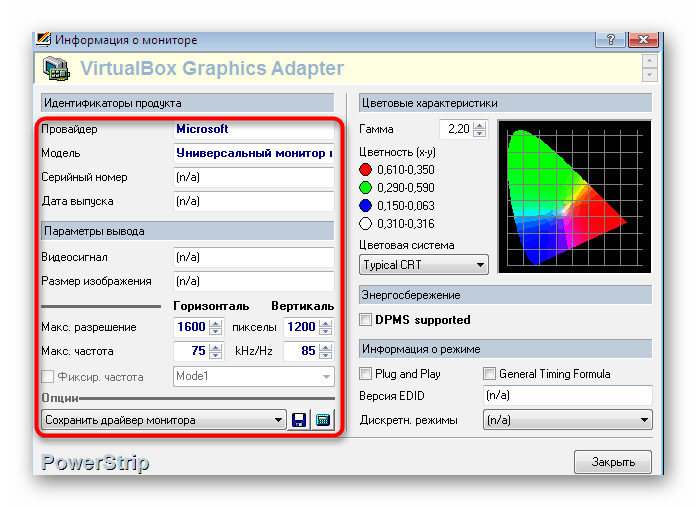Click the Параметры вывода section header
The width and height of the screenshot is (696, 507).
tap(187, 231)
